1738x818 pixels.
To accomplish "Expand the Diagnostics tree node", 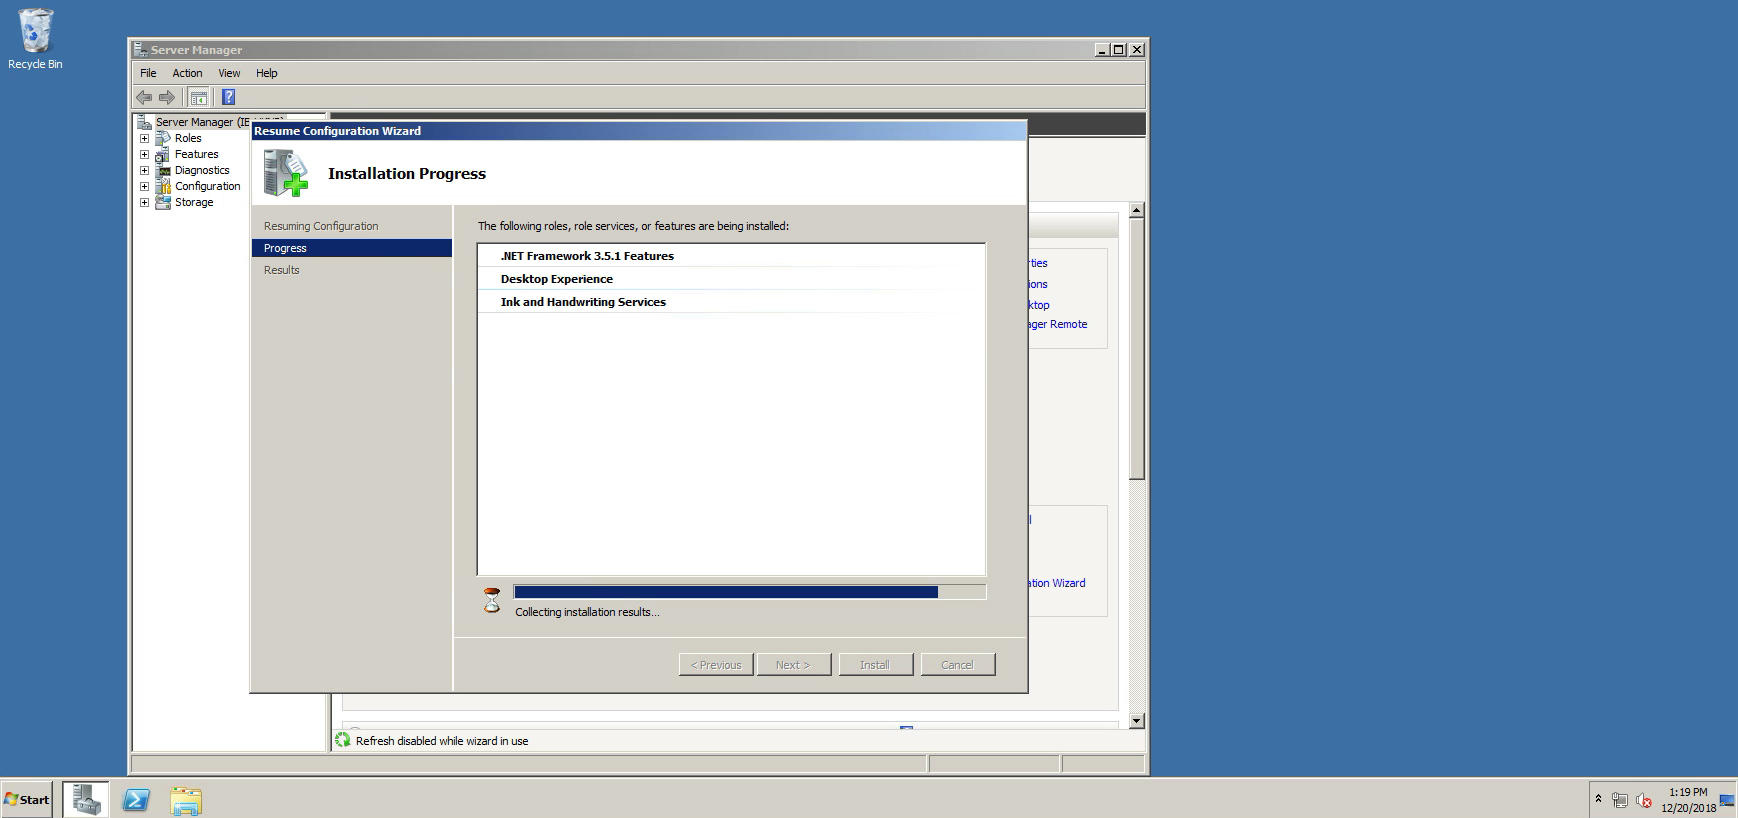I will pyautogui.click(x=144, y=170).
